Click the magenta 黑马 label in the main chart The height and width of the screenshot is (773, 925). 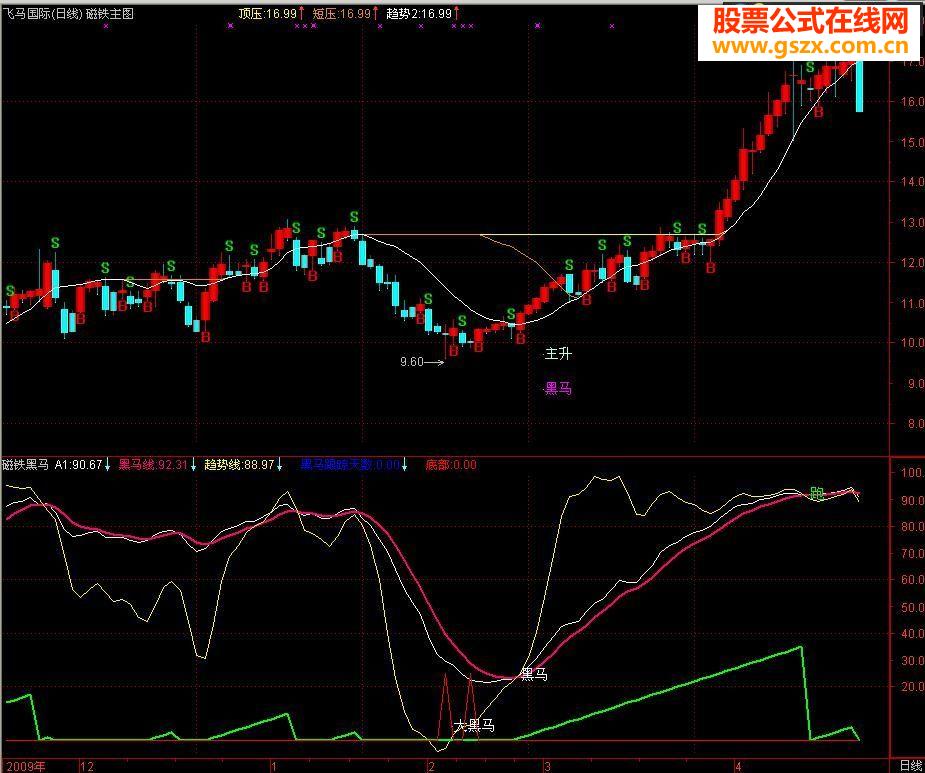(x=558, y=388)
